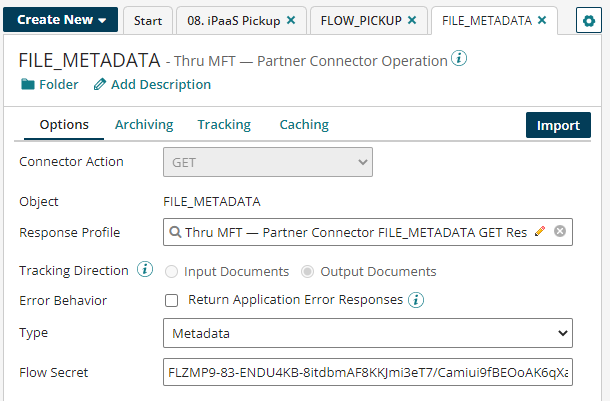Click the Import button

tap(558, 125)
